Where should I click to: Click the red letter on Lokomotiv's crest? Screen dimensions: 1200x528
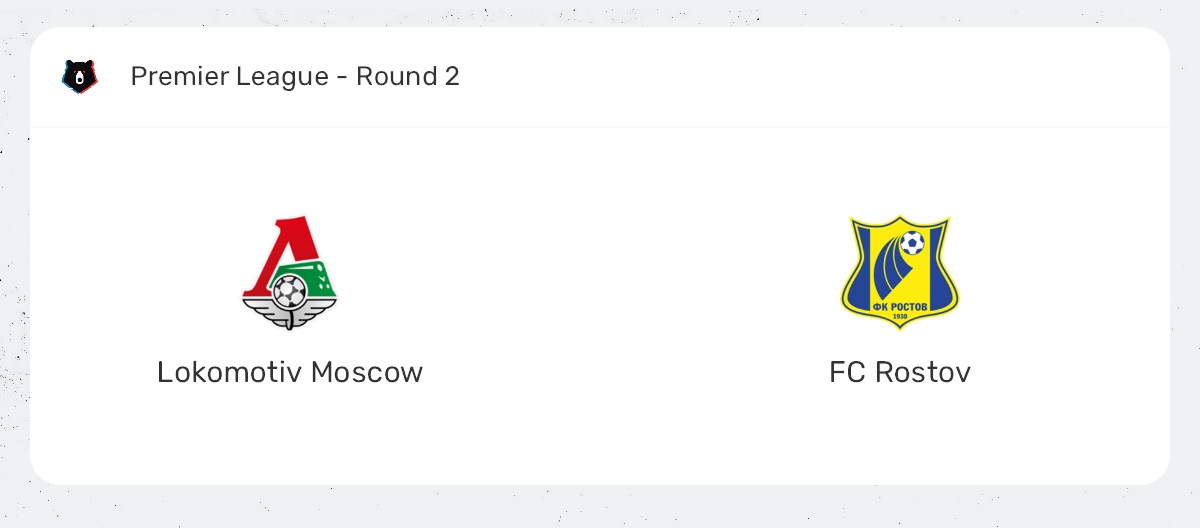point(268,250)
